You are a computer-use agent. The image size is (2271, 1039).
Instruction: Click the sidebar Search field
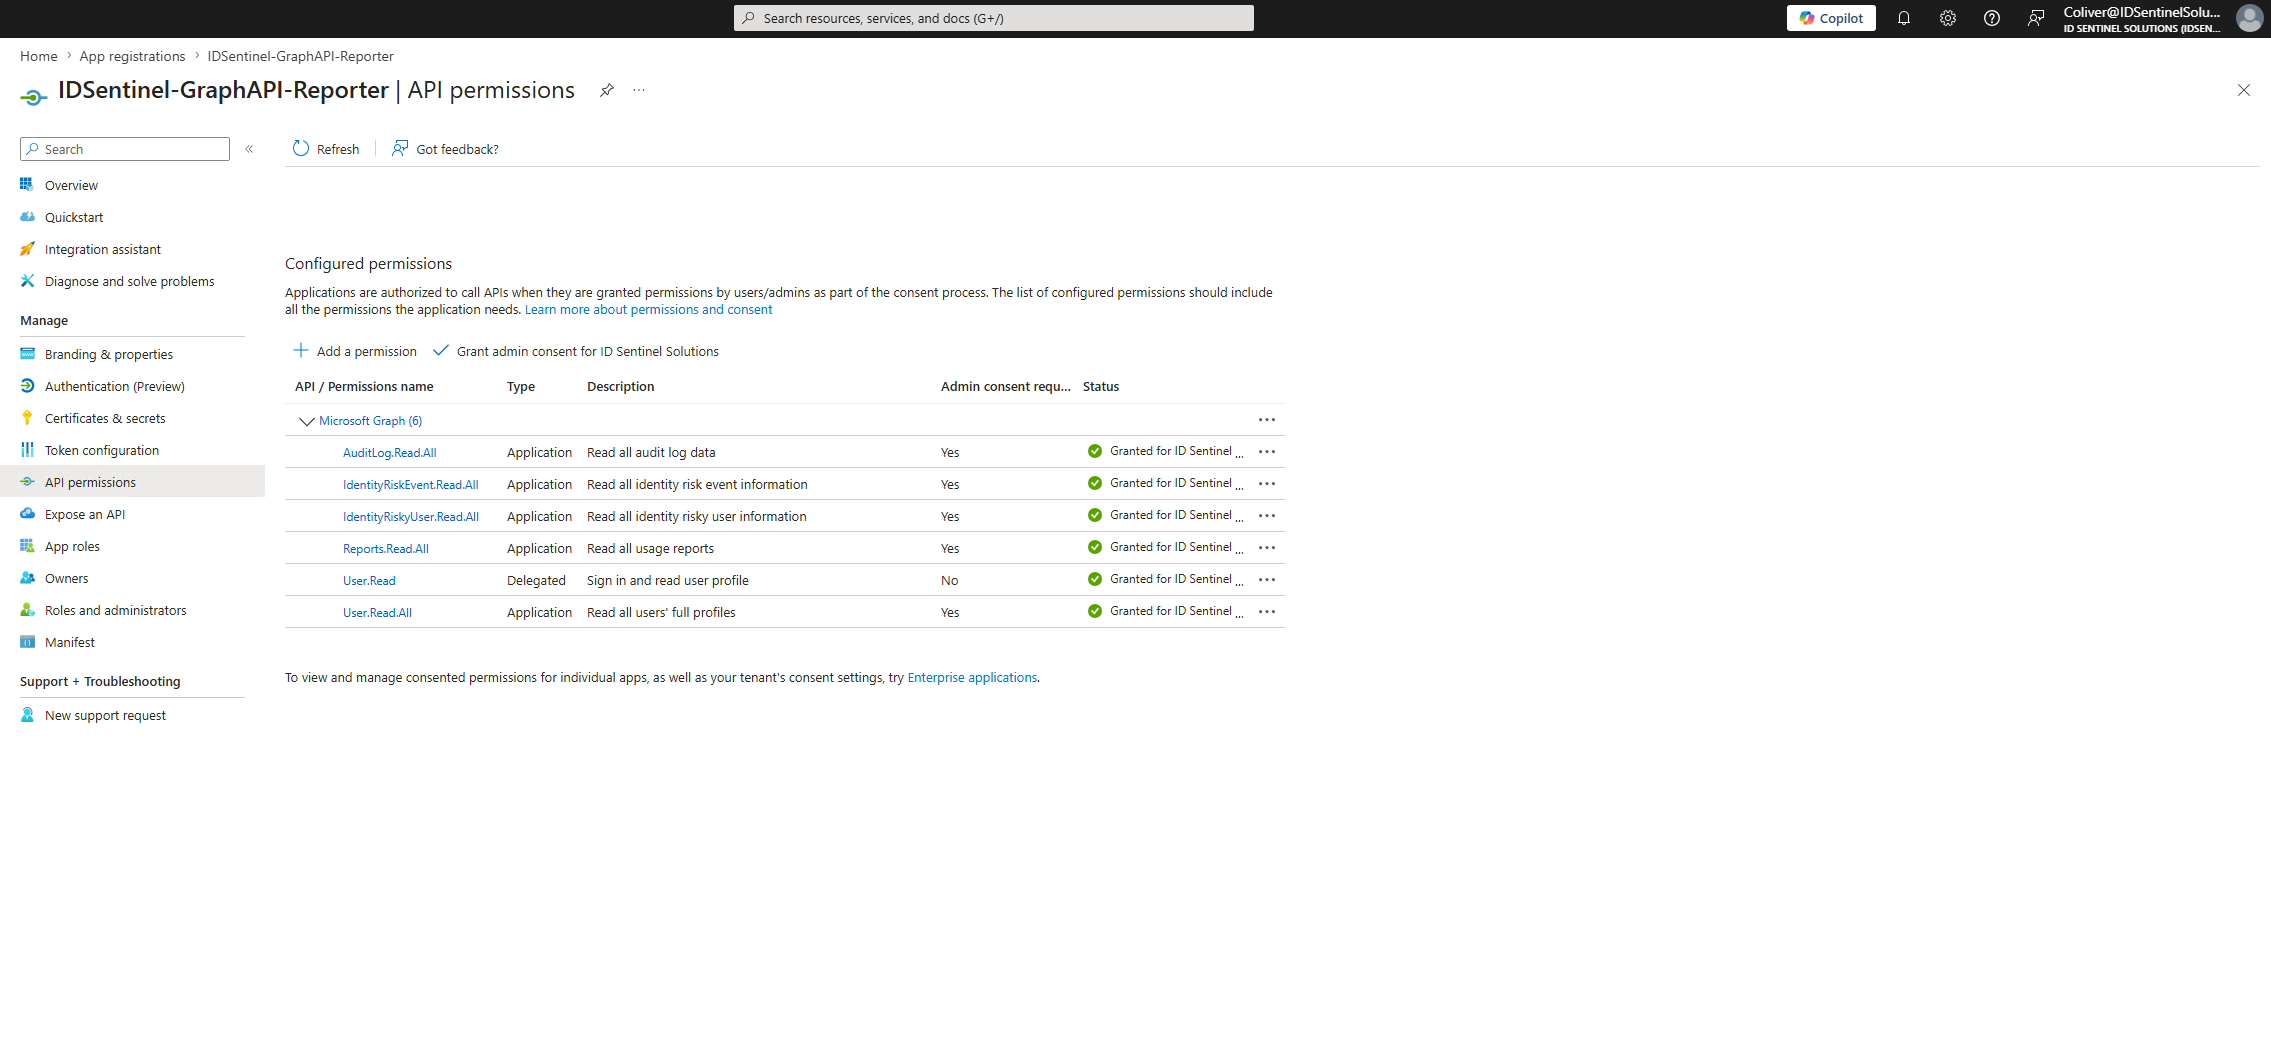point(125,149)
